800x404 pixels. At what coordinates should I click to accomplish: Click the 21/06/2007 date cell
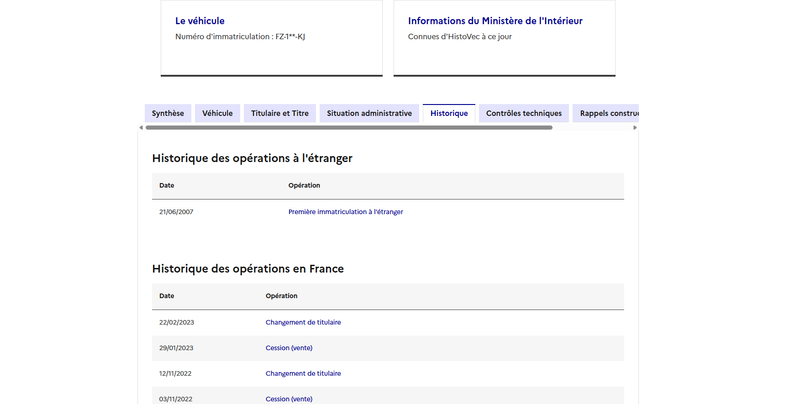[x=176, y=212]
